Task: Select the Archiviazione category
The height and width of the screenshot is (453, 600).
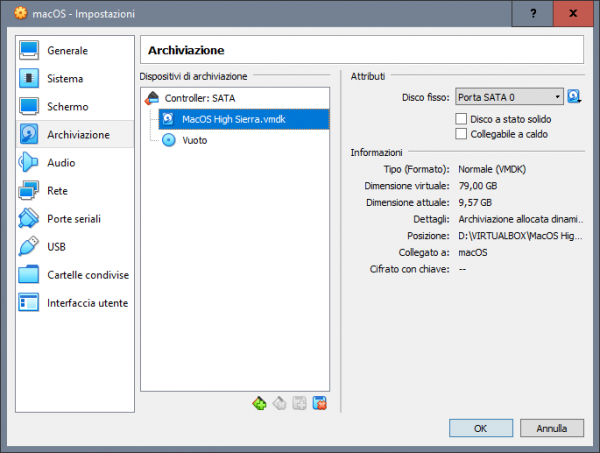Action: (x=75, y=134)
